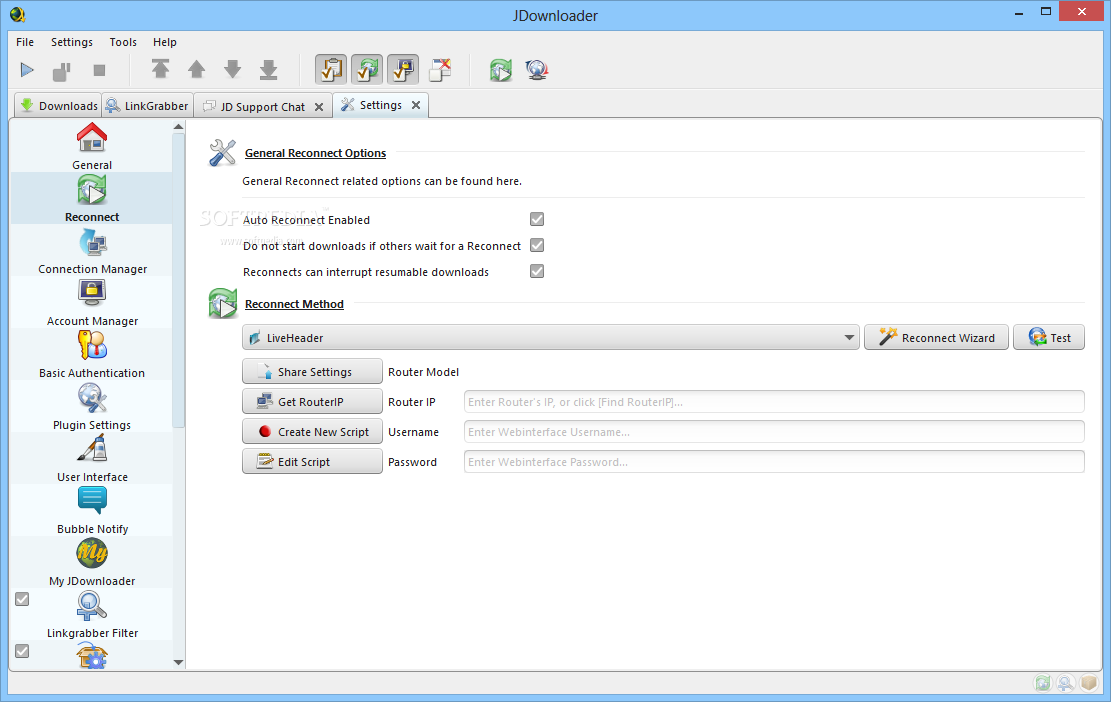1111x702 pixels.
Task: Open the Tools menu
Action: tap(123, 42)
